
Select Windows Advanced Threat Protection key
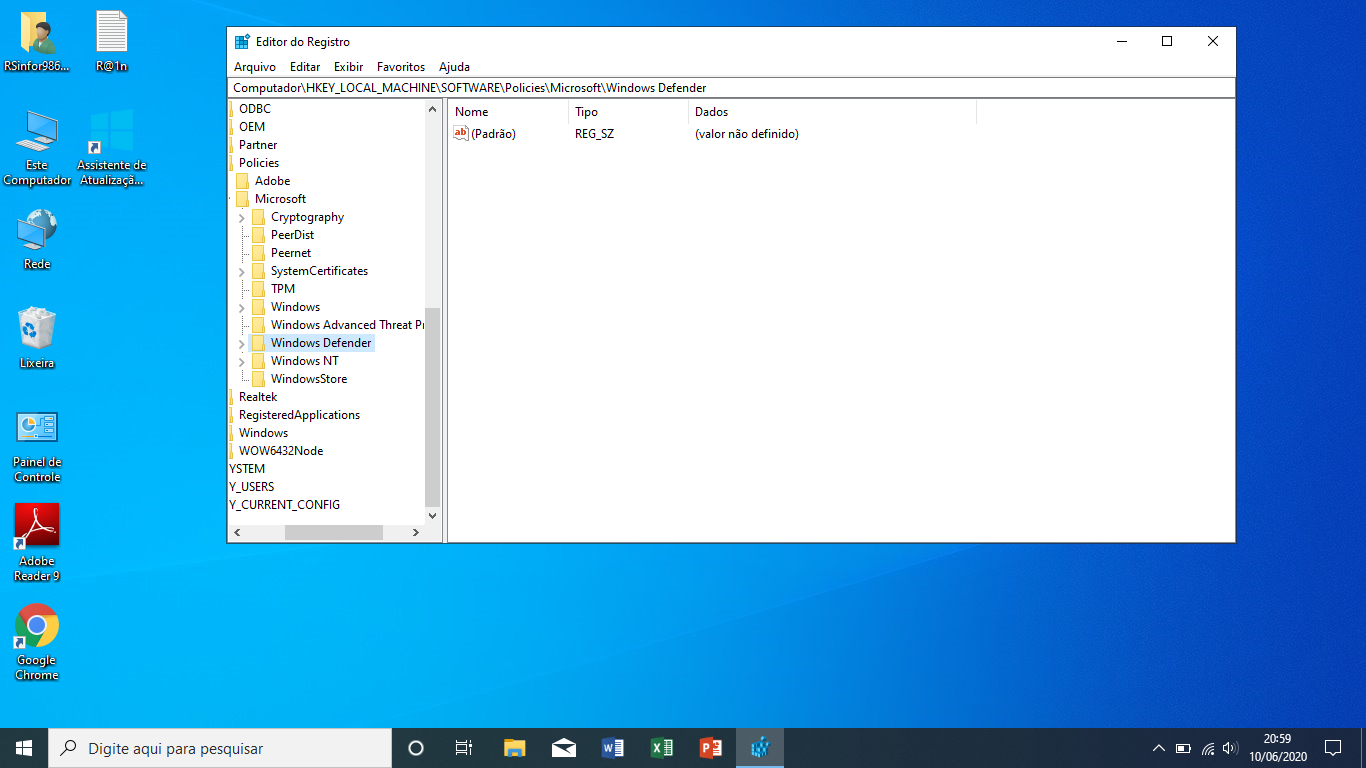pyautogui.click(x=347, y=325)
